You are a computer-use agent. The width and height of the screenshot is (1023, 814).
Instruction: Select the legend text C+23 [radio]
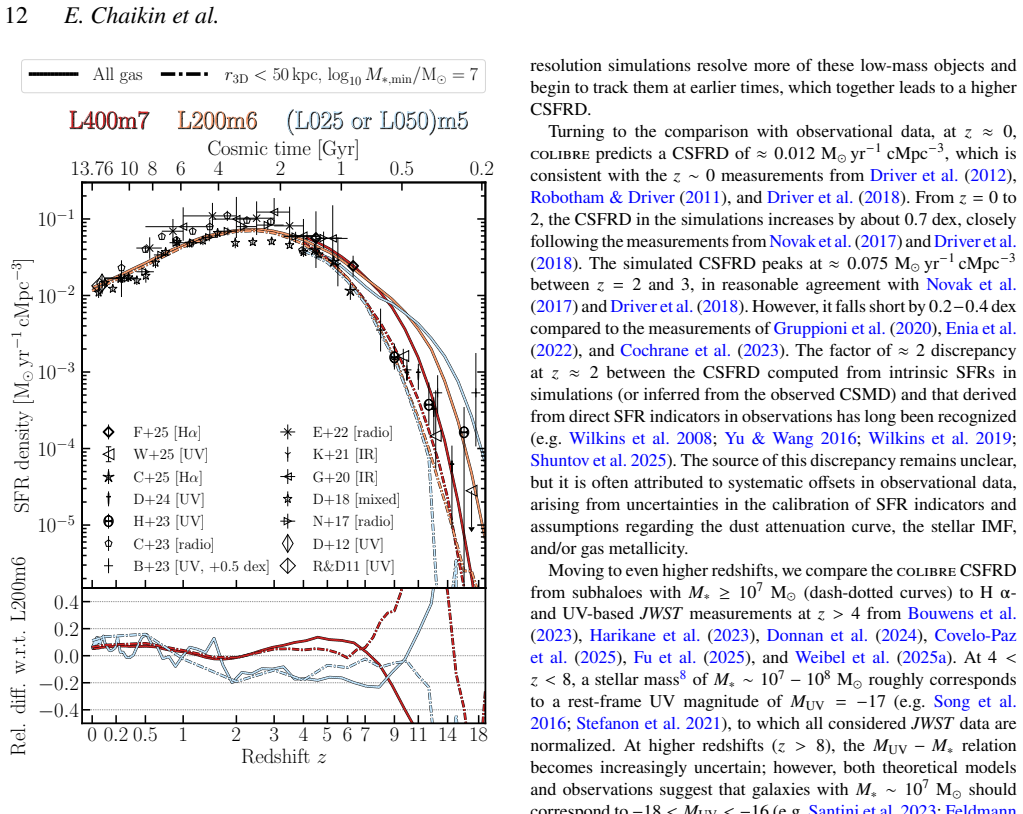[174, 544]
